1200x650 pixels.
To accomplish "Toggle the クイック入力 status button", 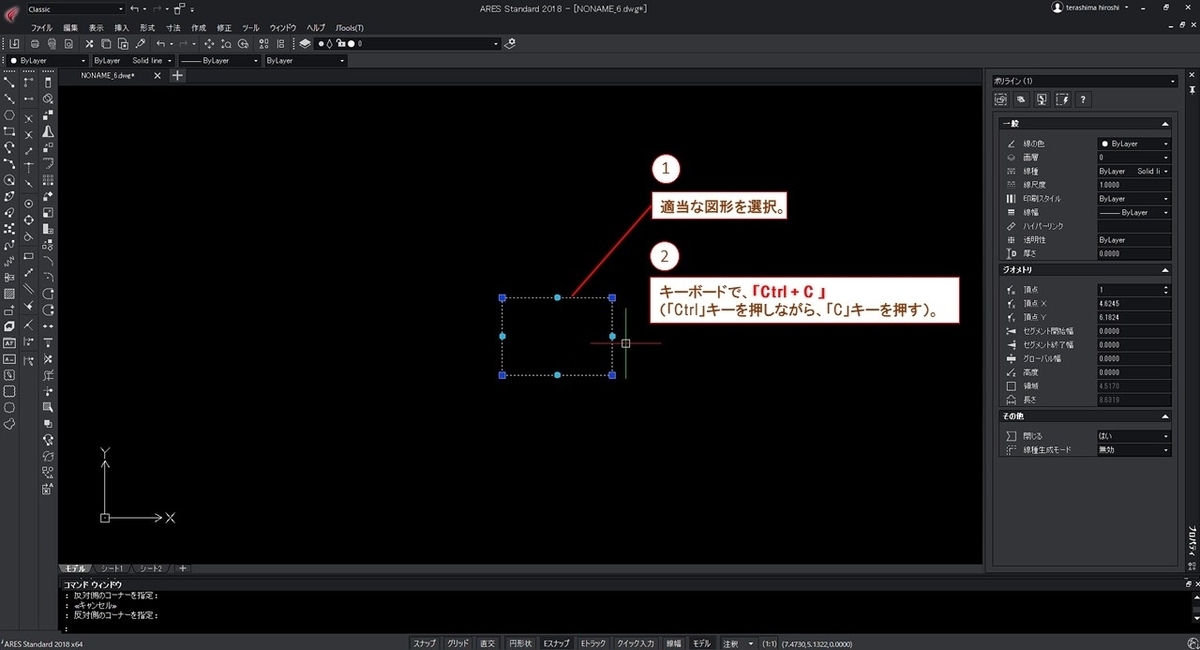I will tap(636, 643).
